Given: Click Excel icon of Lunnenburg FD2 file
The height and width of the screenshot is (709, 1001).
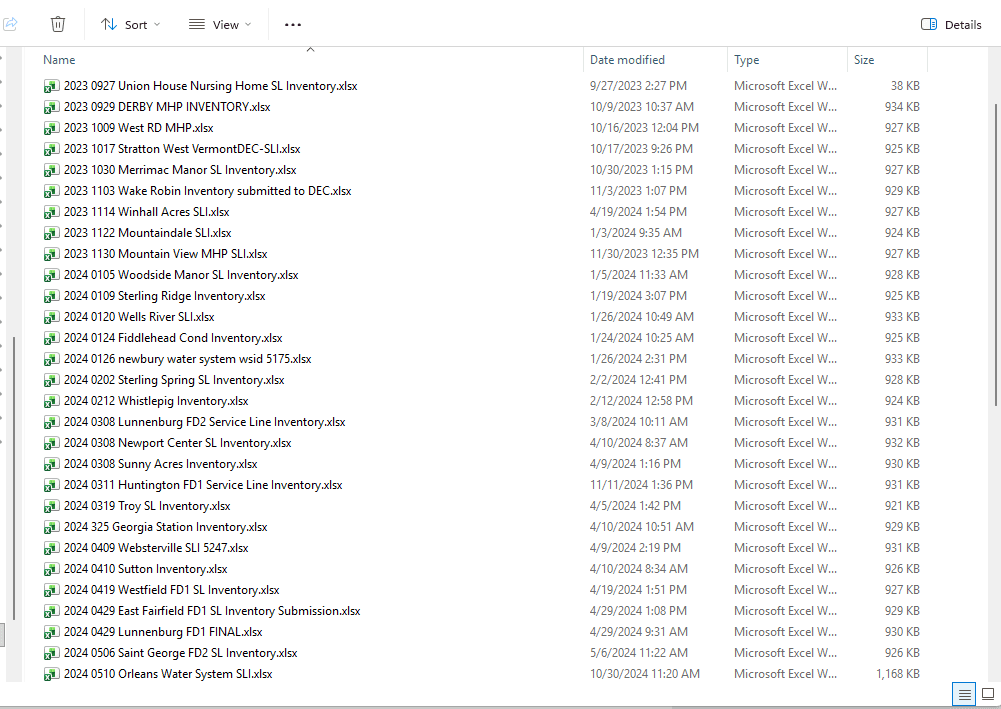Looking at the screenshot, I should 51,423.
